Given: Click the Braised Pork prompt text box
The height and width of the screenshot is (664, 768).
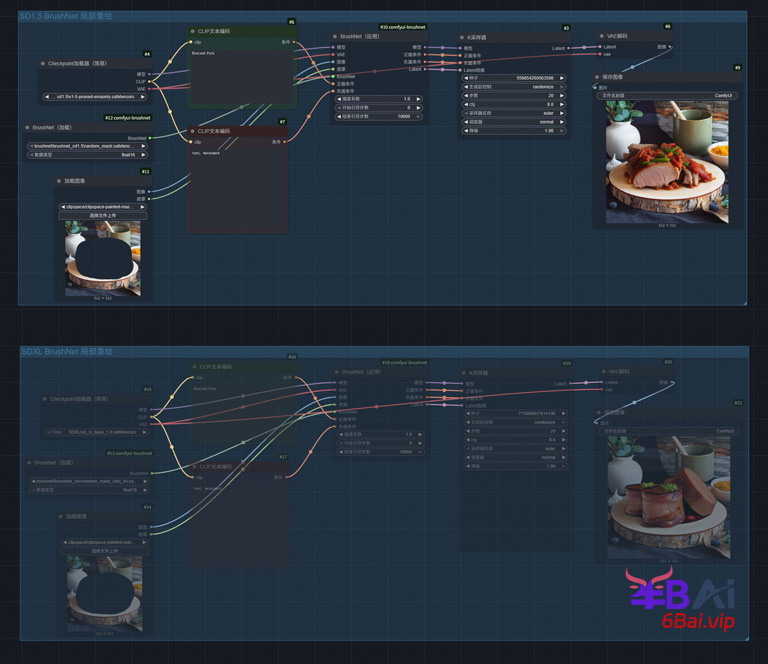Looking at the screenshot, I should 240,80.
